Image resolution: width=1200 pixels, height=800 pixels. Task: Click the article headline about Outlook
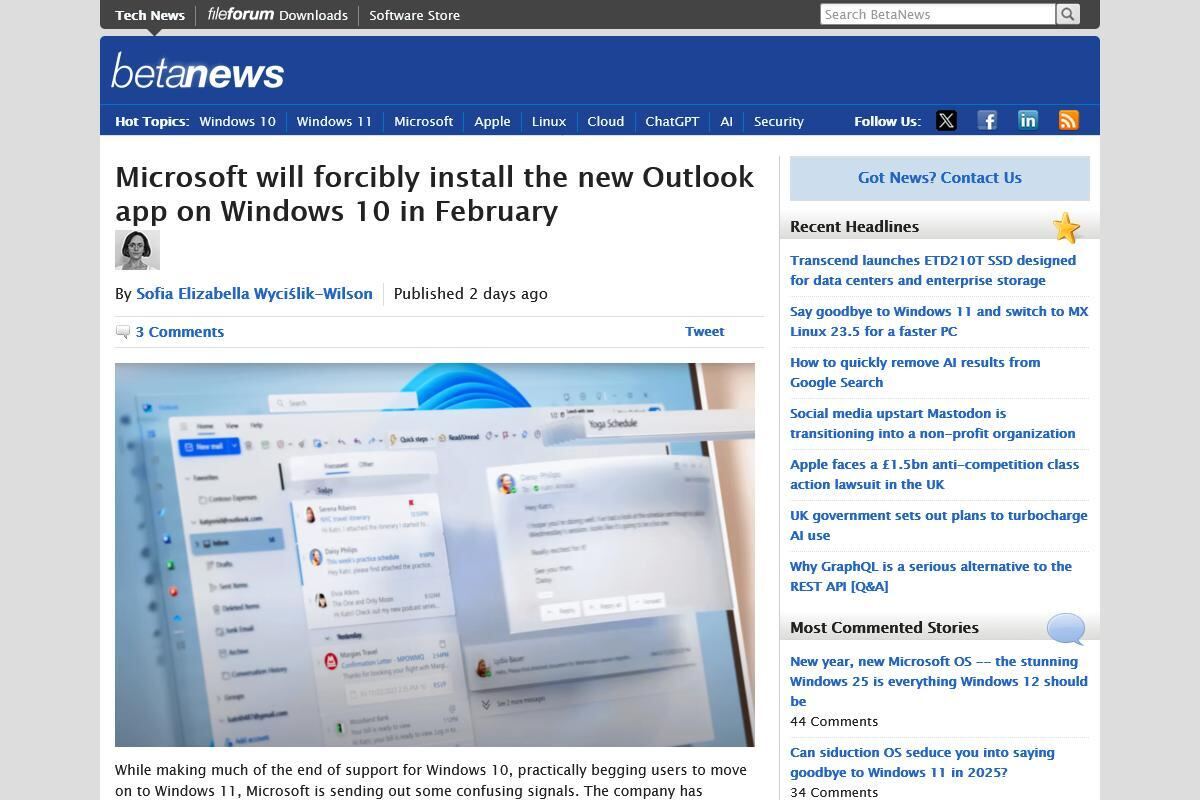tap(434, 193)
